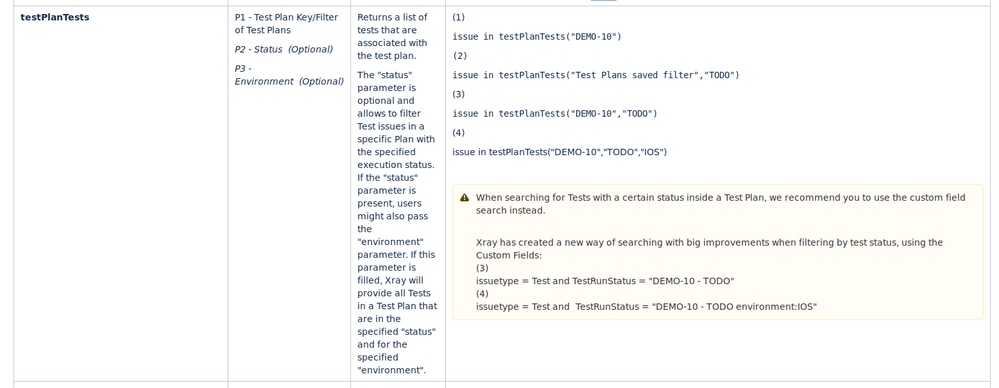Viewport: 999px width, 388px height.
Task: Click example label (2) above saved filter query
Action: 459,55
